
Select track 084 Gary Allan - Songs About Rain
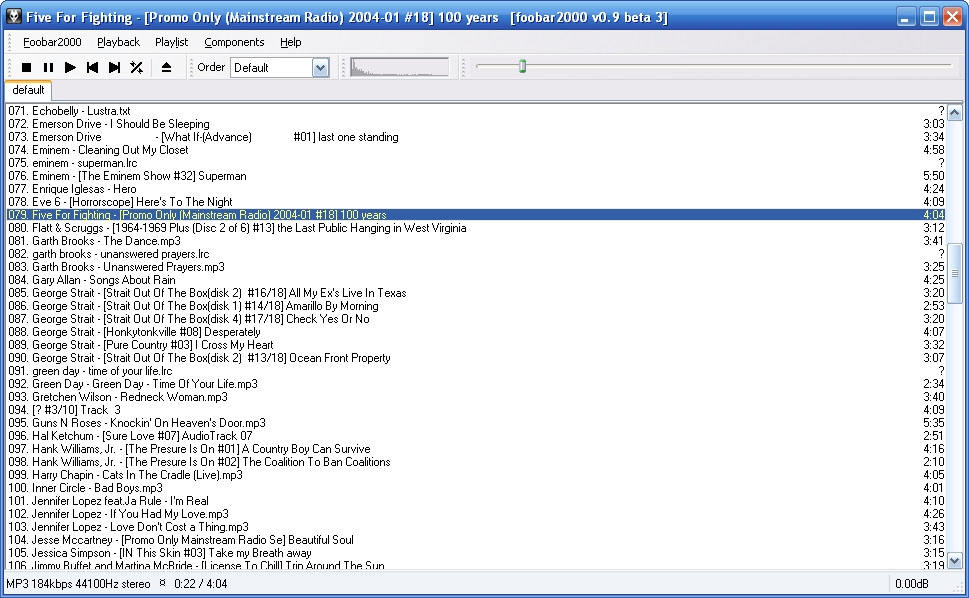[475, 280]
